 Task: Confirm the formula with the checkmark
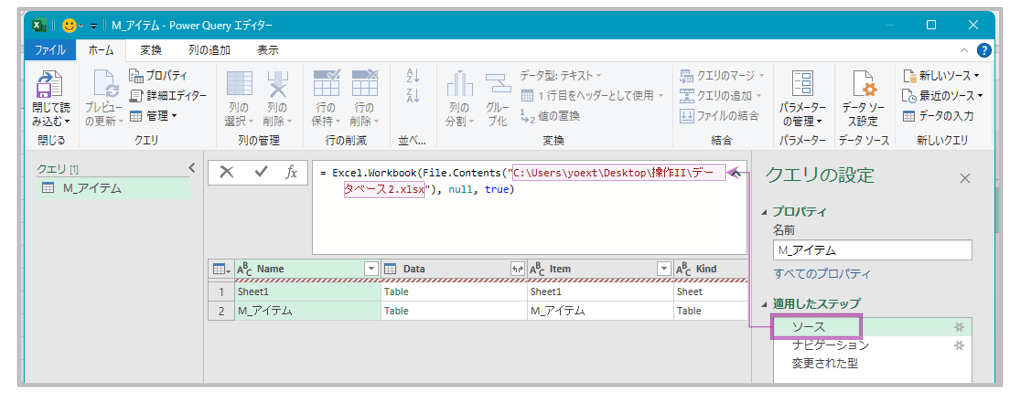pyautogui.click(x=261, y=172)
